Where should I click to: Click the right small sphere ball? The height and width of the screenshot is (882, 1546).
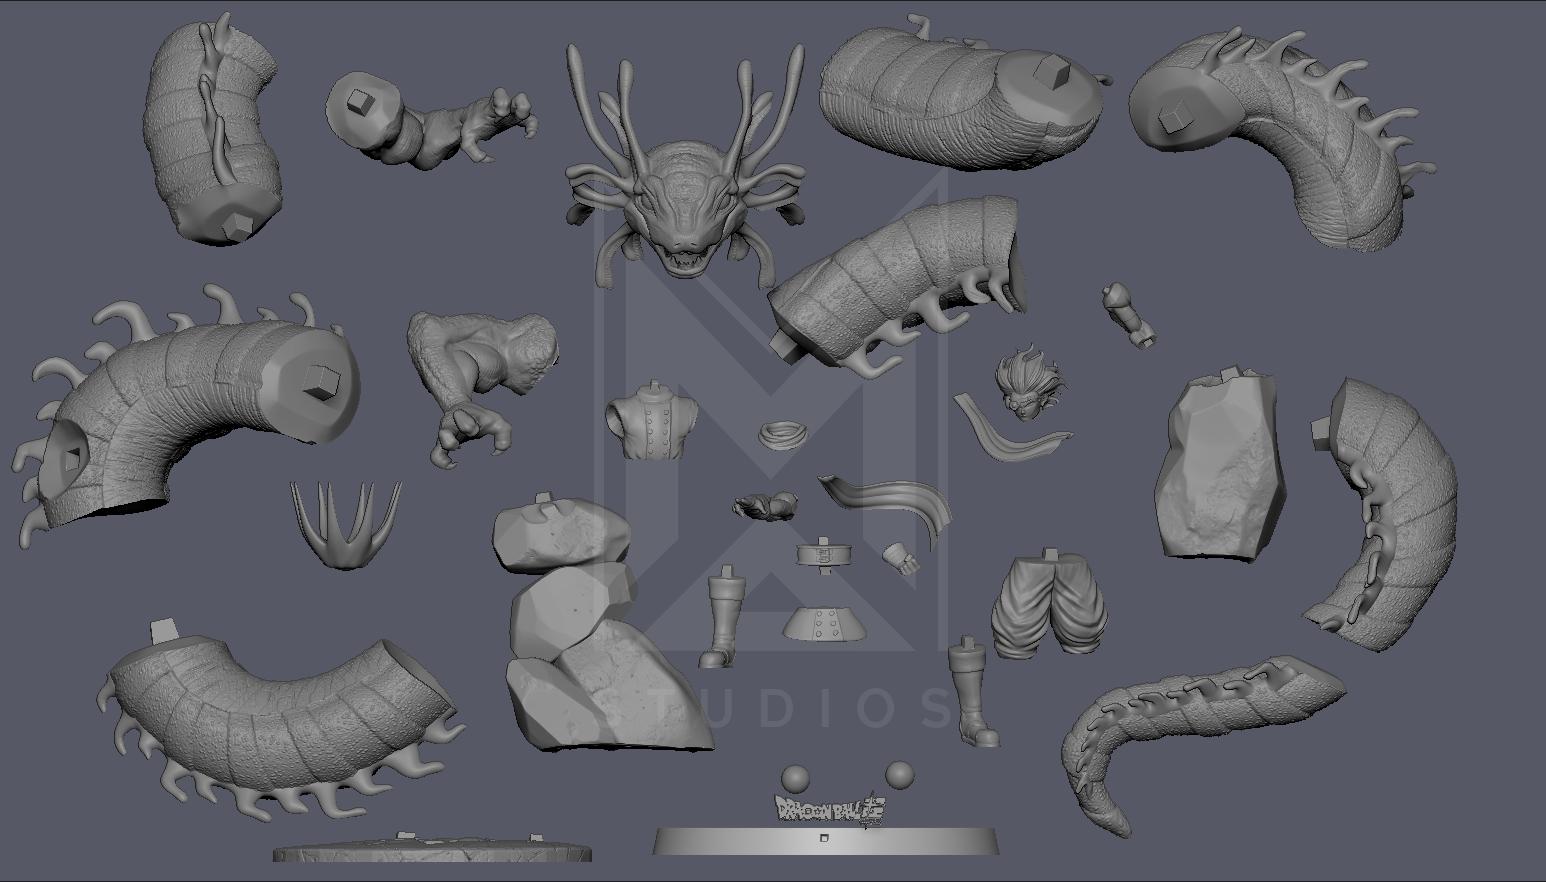coord(899,775)
